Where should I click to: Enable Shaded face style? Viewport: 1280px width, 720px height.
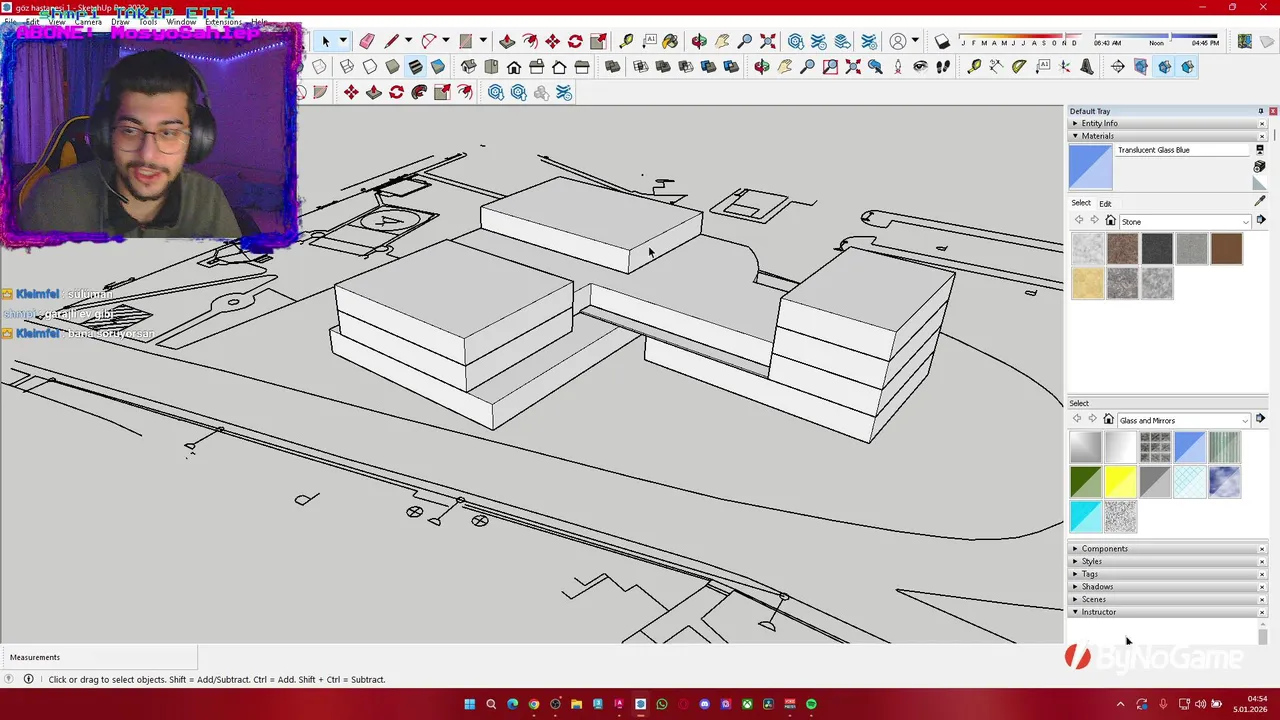coord(392,67)
